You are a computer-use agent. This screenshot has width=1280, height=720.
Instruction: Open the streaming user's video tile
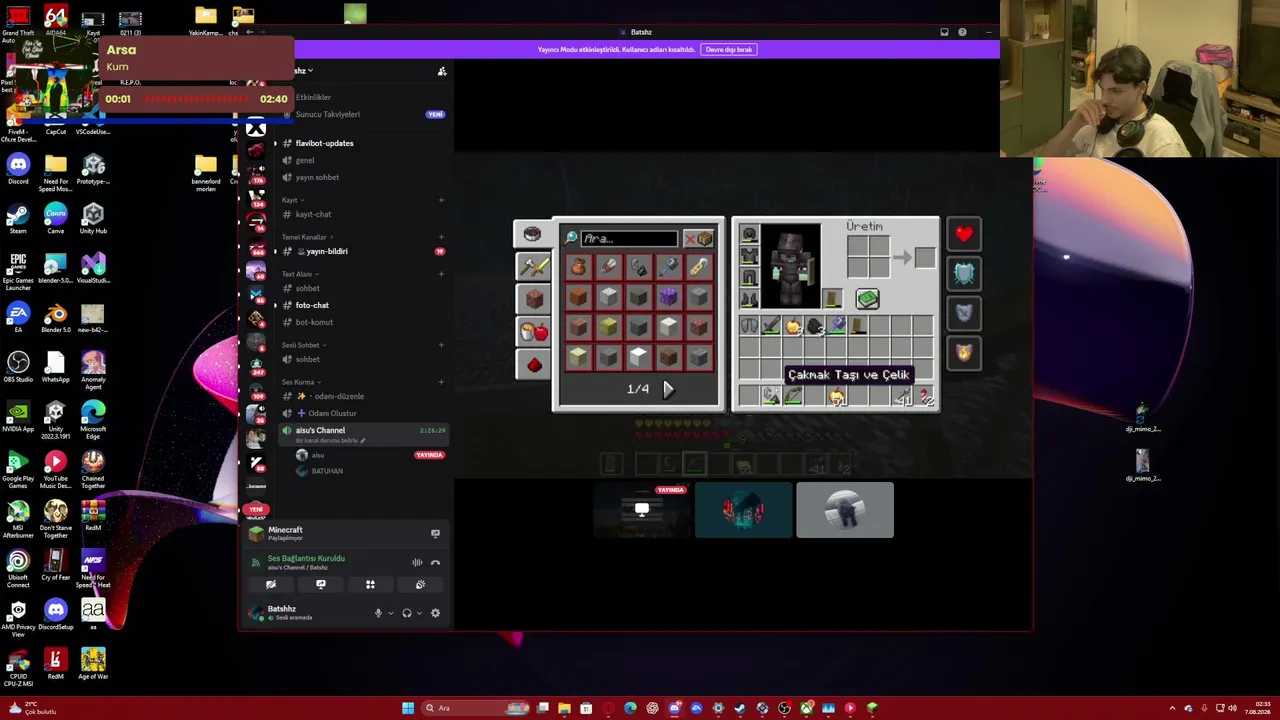(x=642, y=510)
